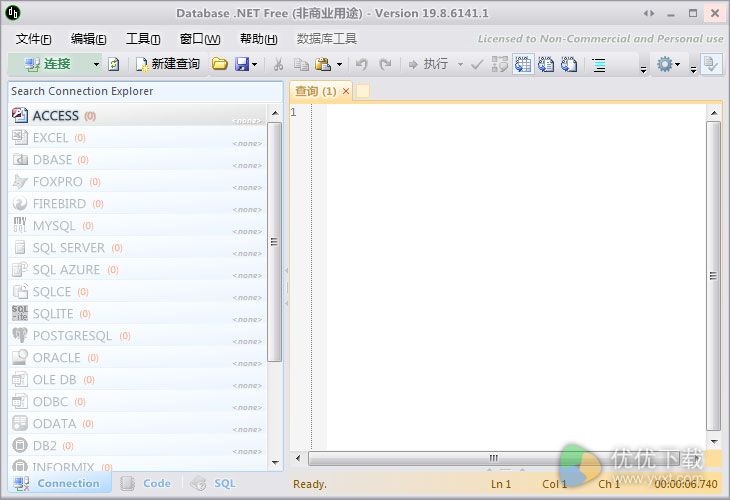730x500 pixels.
Task: Create a new query with 新建查询
Action: pos(168,64)
